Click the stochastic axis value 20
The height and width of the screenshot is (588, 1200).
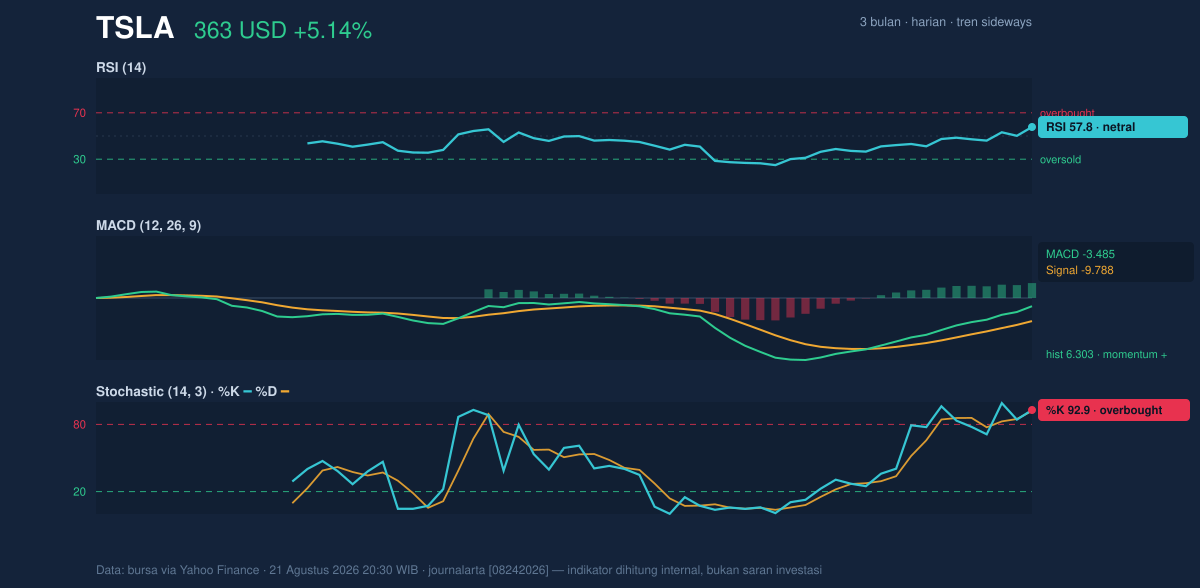pyautogui.click(x=79, y=491)
